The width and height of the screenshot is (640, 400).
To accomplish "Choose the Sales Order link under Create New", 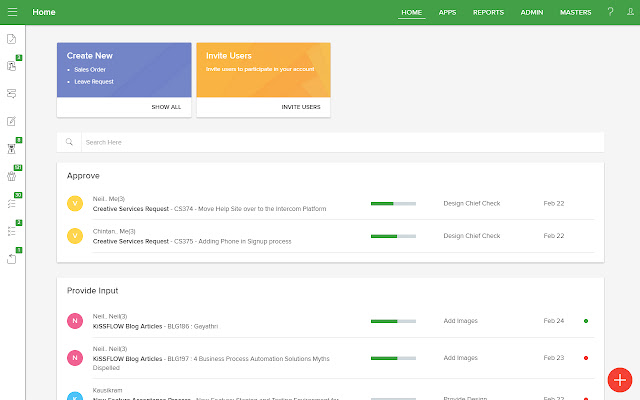I will pyautogui.click(x=90, y=70).
